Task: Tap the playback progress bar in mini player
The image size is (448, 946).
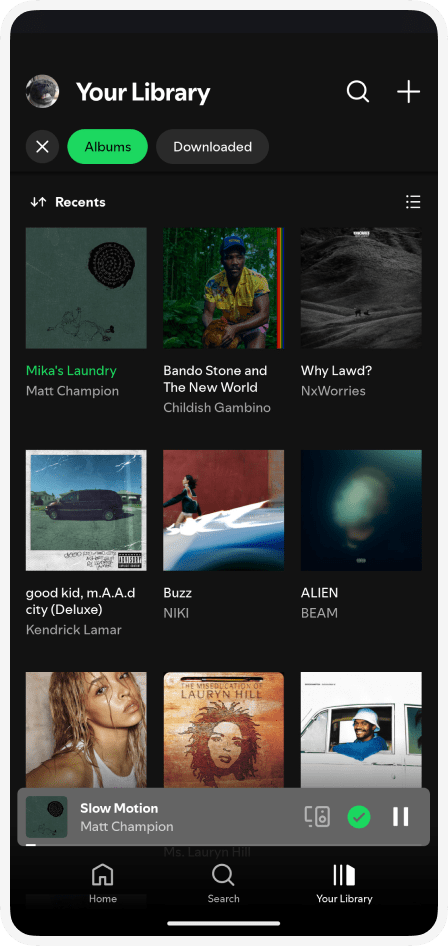Action: (x=223, y=845)
